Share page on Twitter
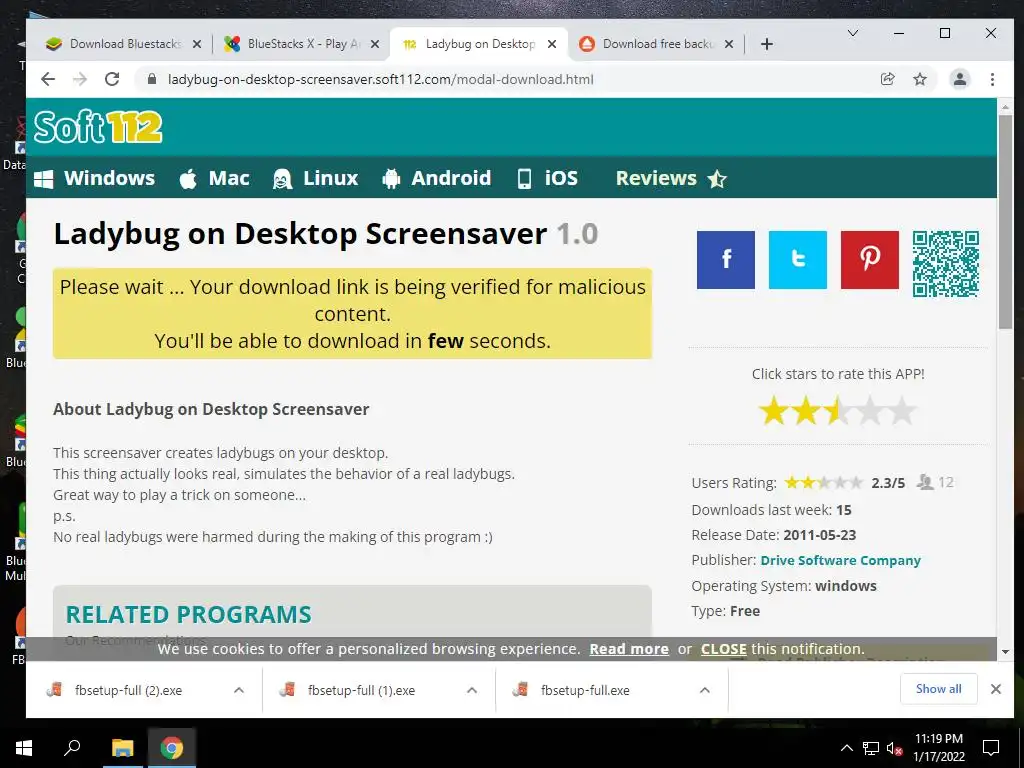This screenshot has height=768, width=1024. pos(797,259)
